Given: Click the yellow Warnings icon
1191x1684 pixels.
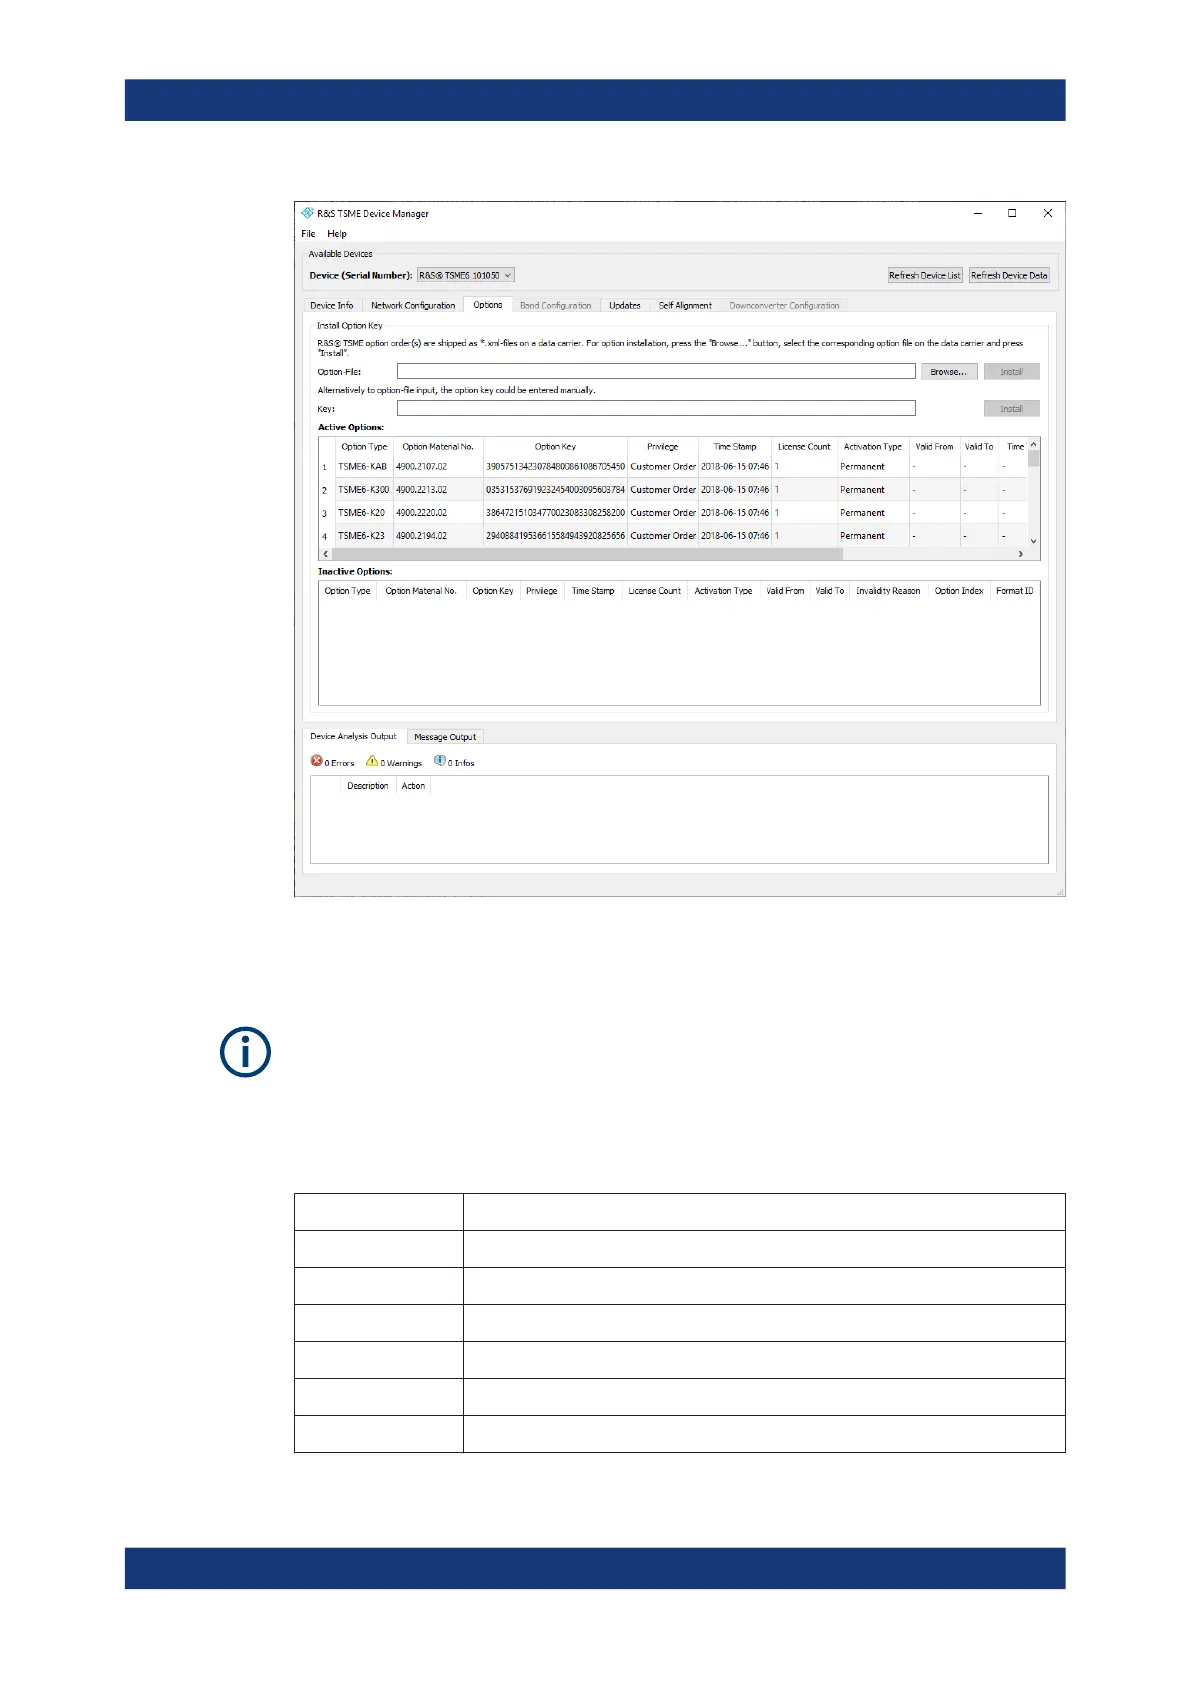Looking at the screenshot, I should click(372, 761).
